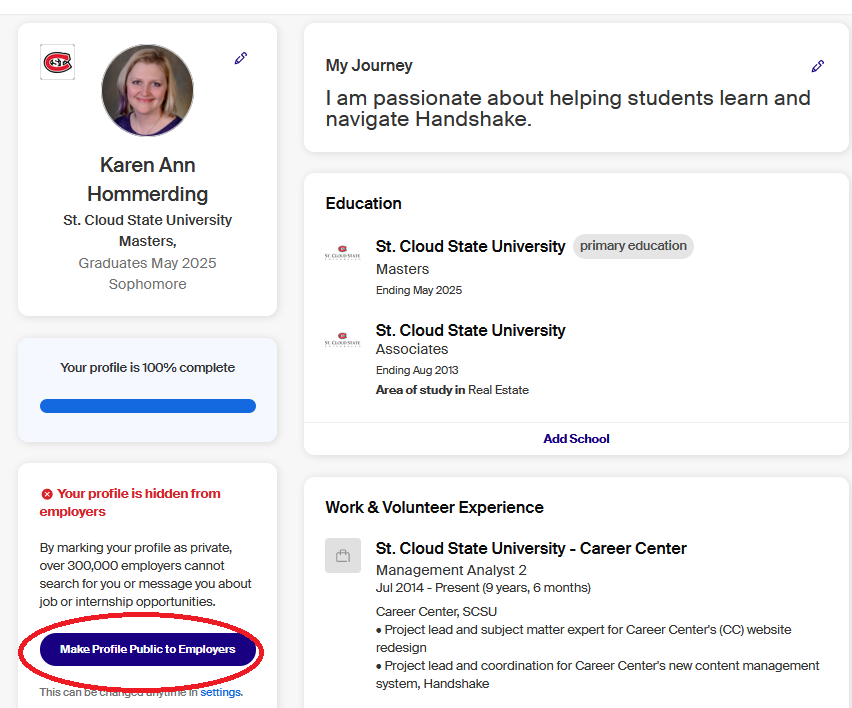This screenshot has width=852, height=708.
Task: Click the primary education badge
Action: [x=633, y=246]
